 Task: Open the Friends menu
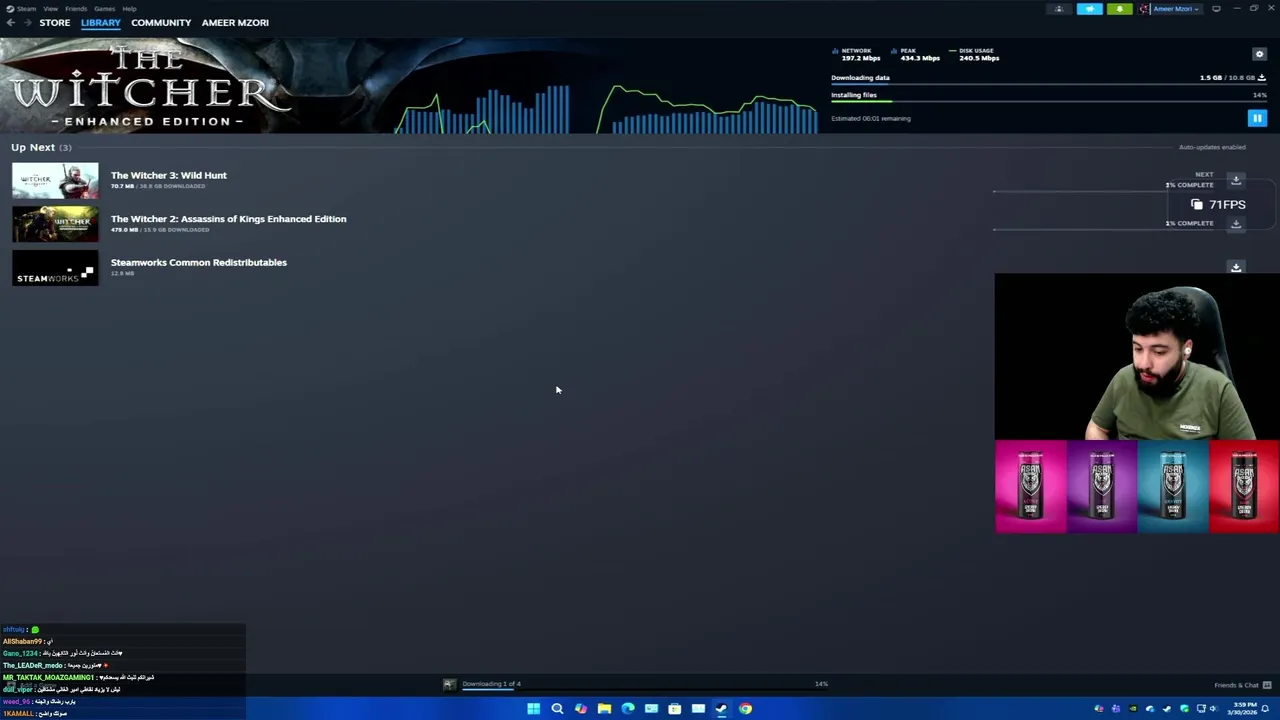76,8
